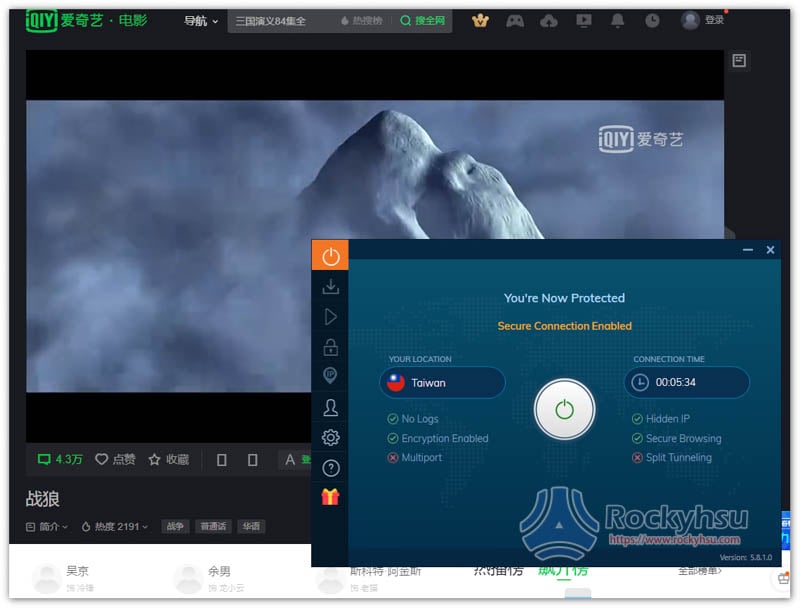This screenshot has height=608, width=800.
Task: Click the 战争 genre tag
Action: pos(175,526)
